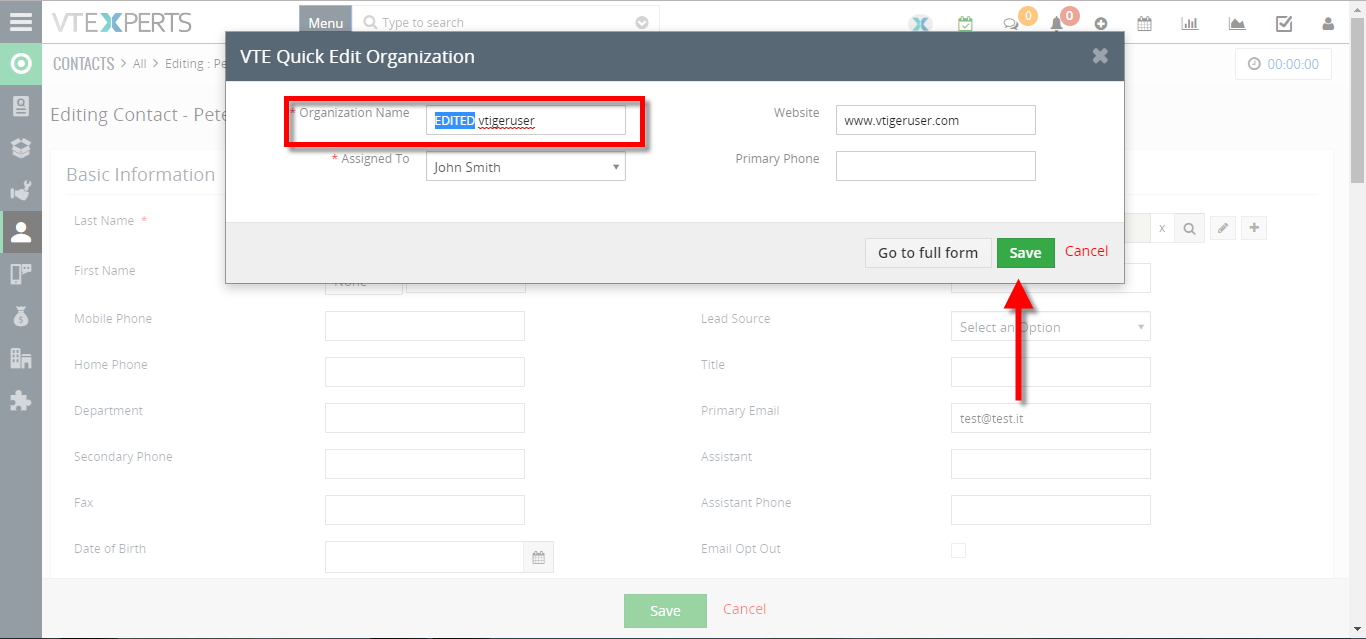Open the Lead Source dropdown
The height and width of the screenshot is (639, 1366).
(x=1051, y=327)
